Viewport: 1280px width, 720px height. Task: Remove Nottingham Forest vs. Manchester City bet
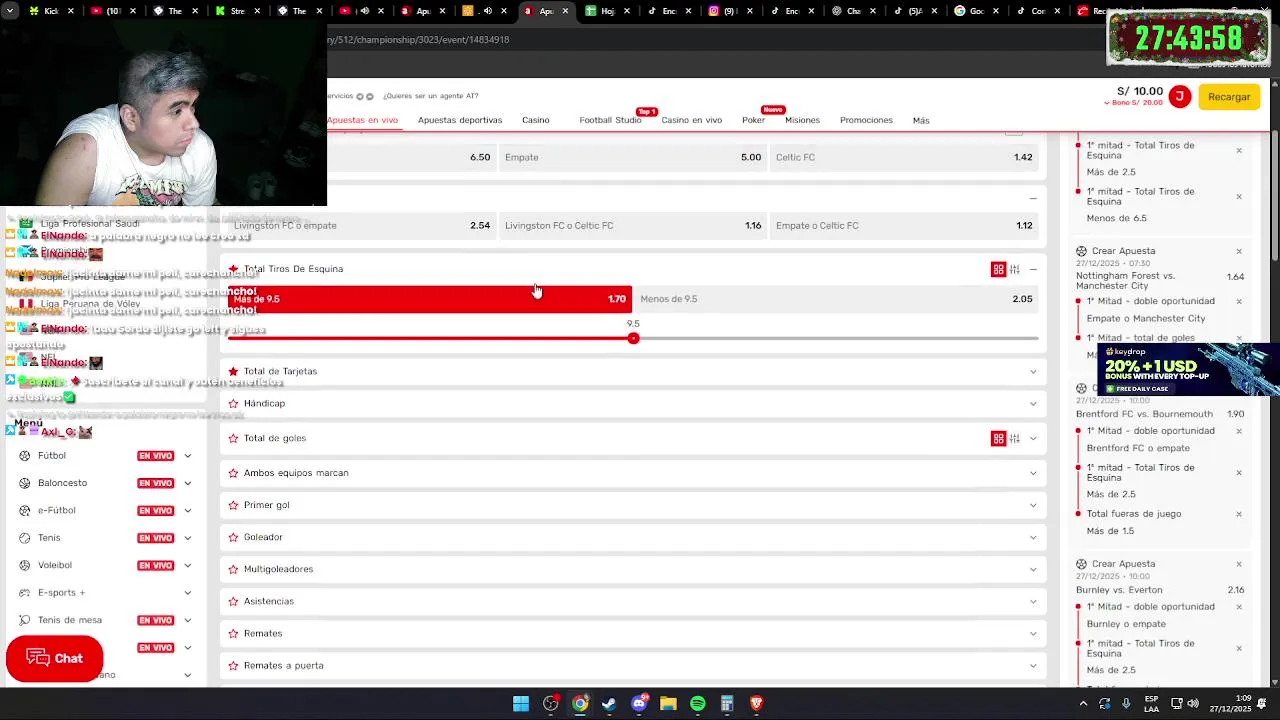pos(1239,252)
